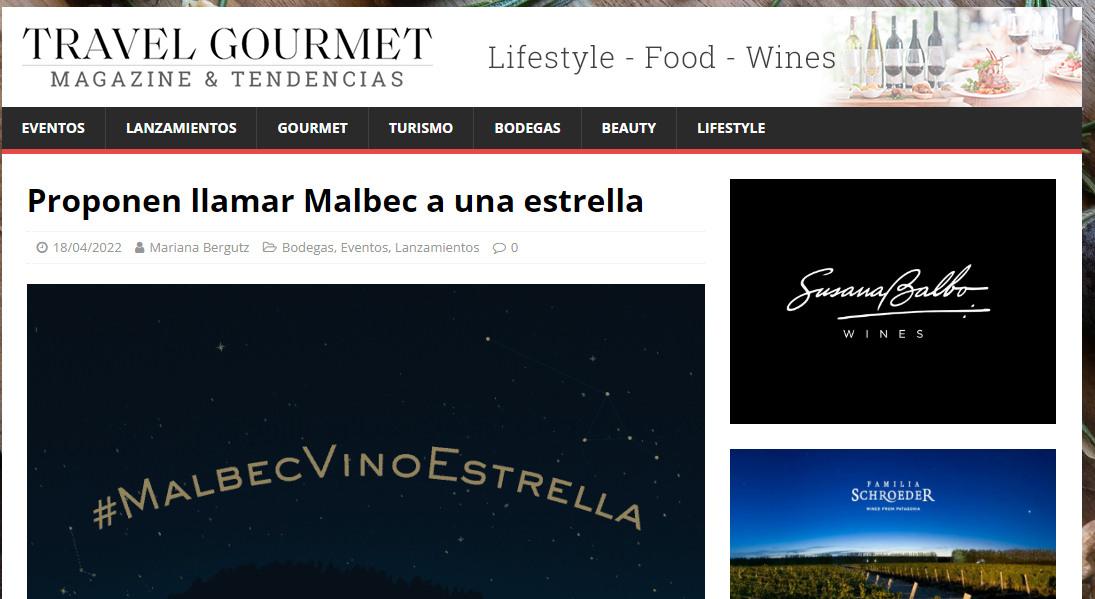Click the #MalbecVinoEstrella article image
1095x599 pixels.
pyautogui.click(x=366, y=441)
